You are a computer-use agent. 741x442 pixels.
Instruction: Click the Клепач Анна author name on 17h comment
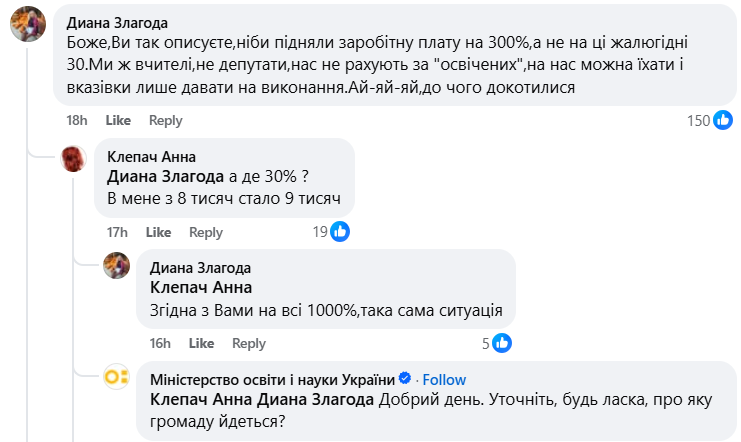[151, 157]
